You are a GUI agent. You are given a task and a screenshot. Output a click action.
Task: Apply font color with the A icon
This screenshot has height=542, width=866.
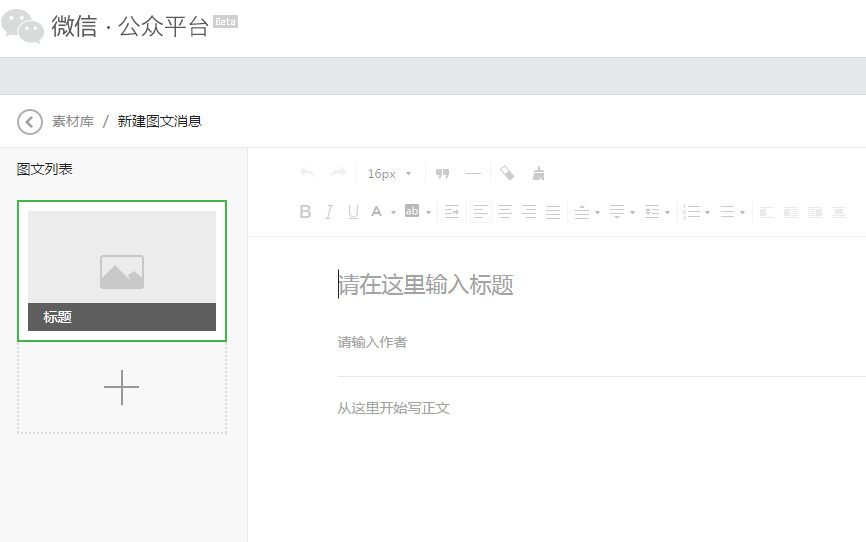(377, 211)
